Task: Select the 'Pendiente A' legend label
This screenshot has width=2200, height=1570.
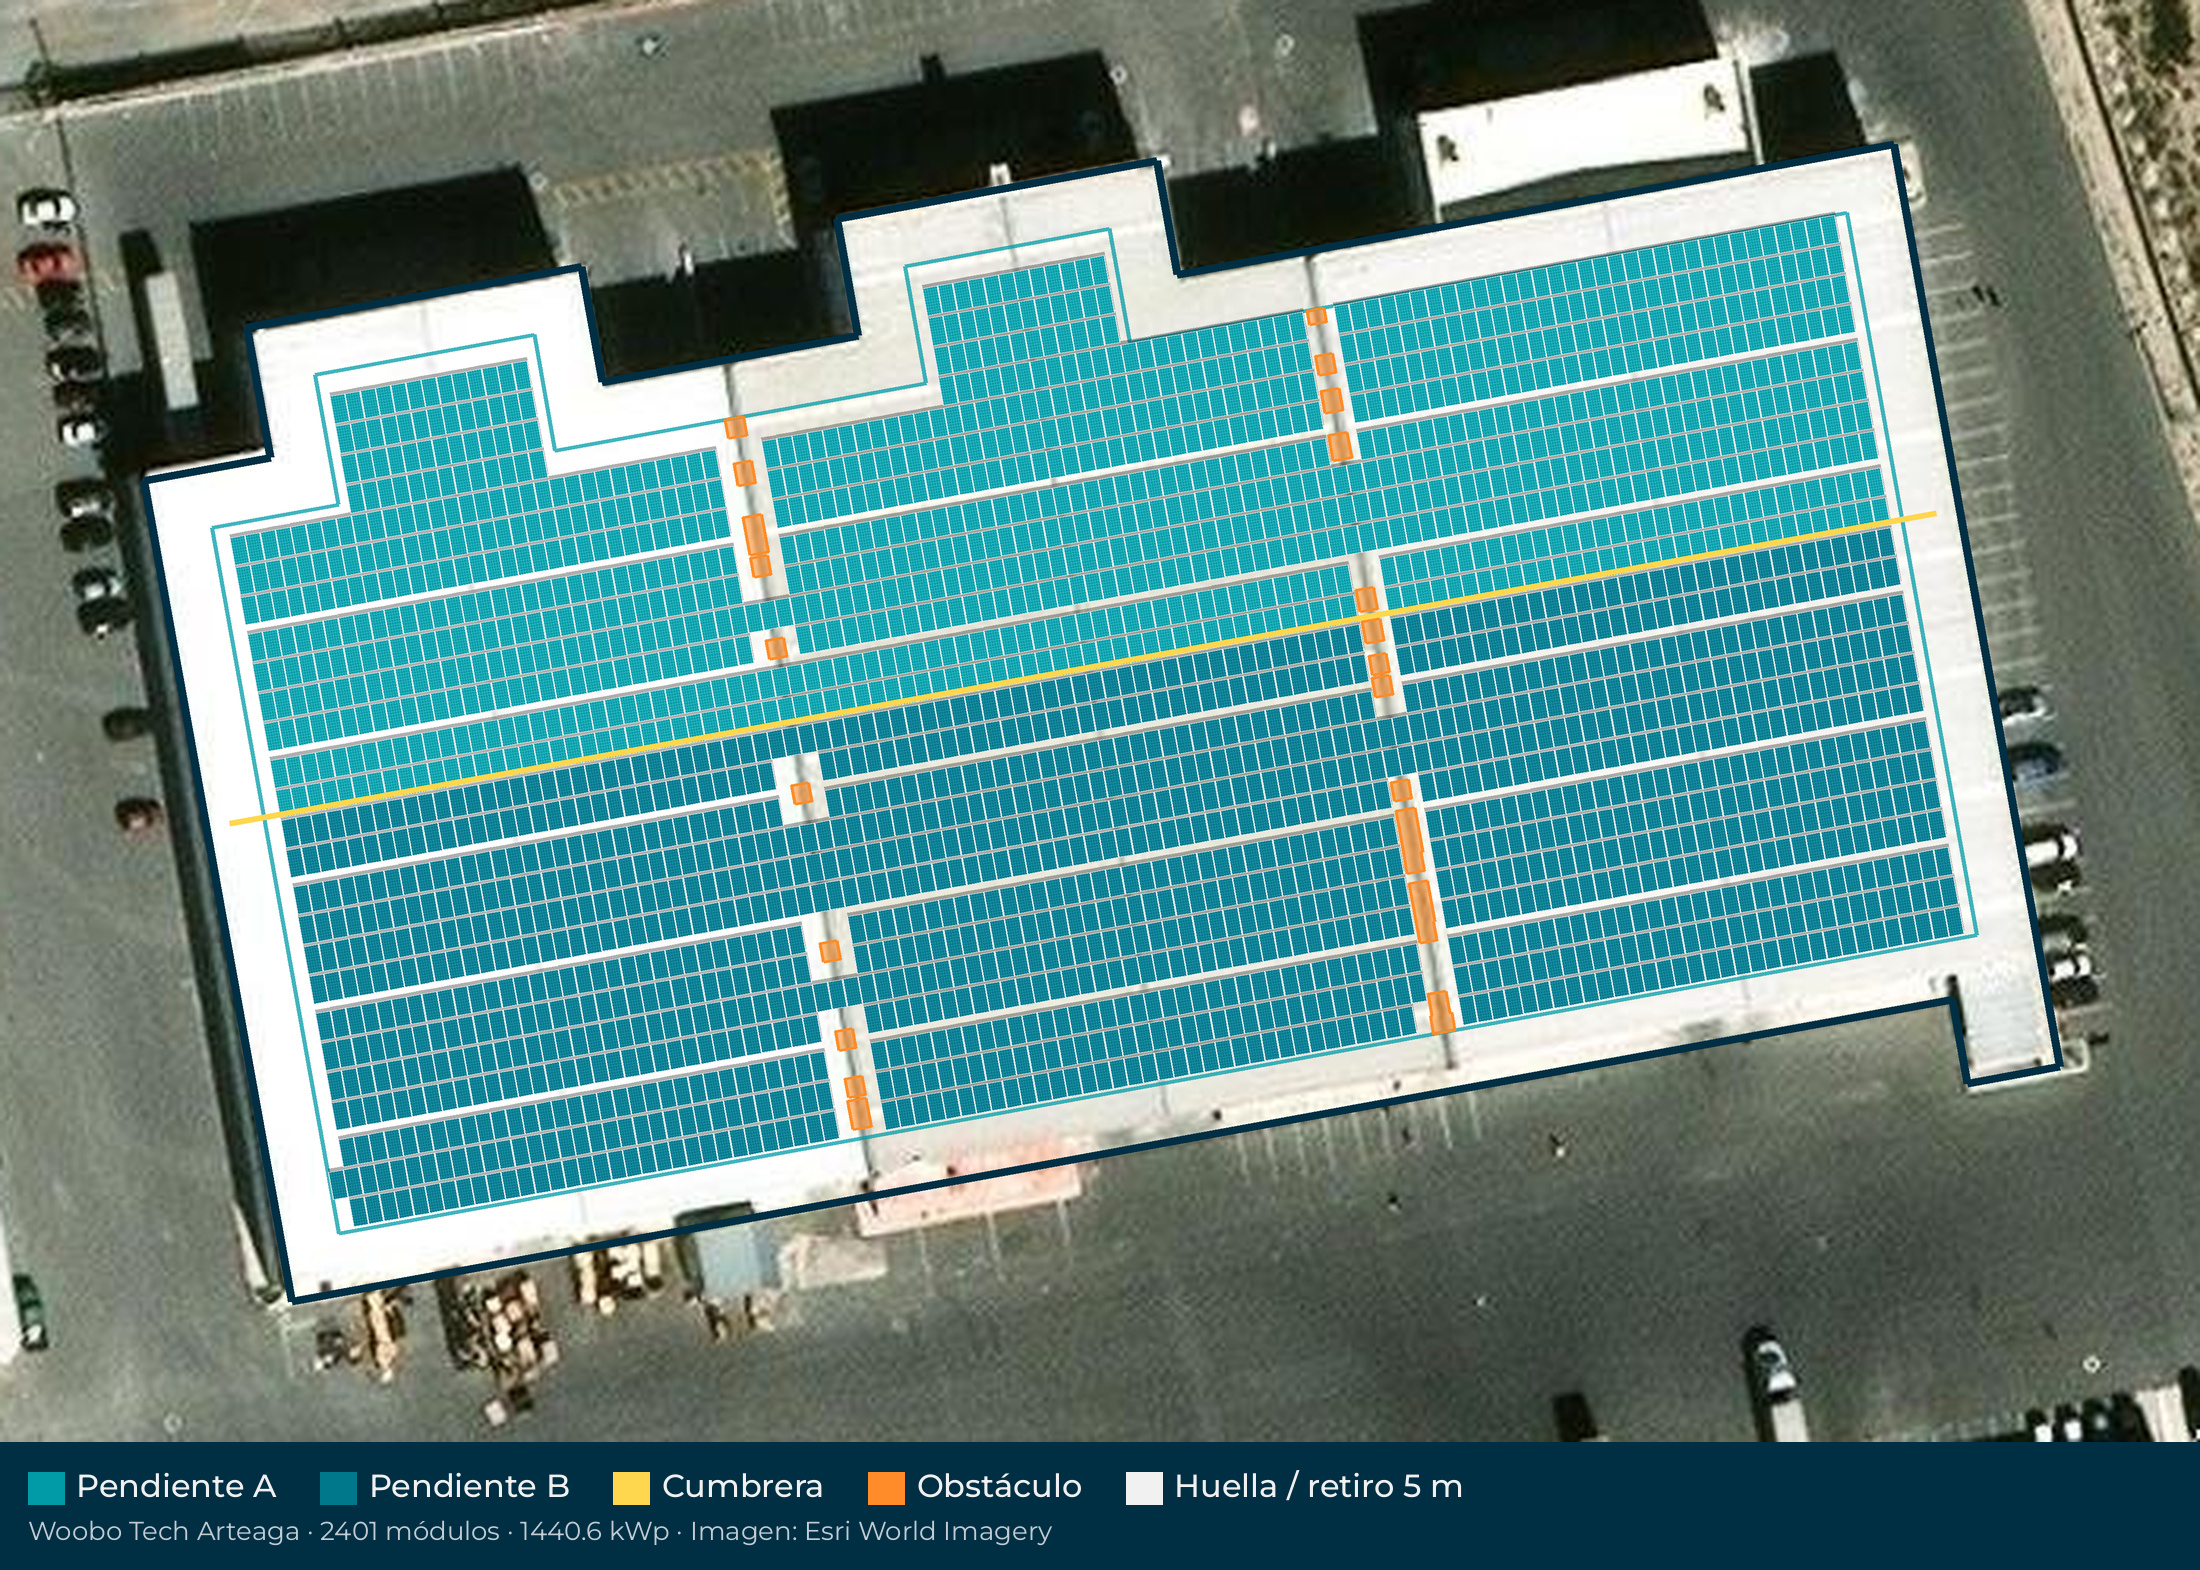Action: click(x=176, y=1486)
